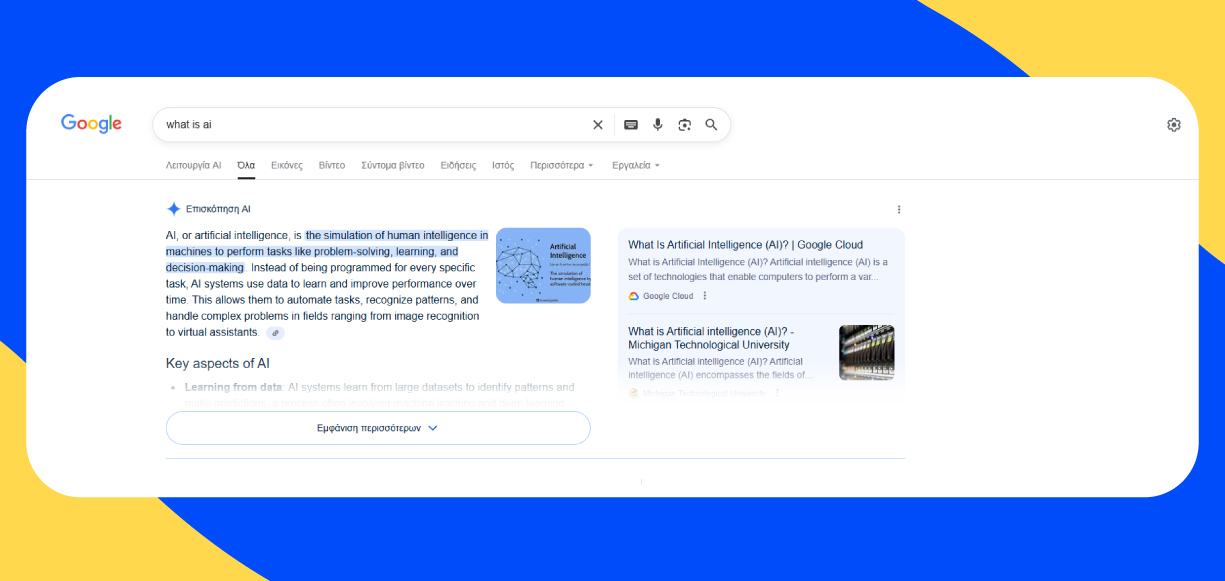Click the Google Cloud source name
This screenshot has width=1225, height=581.
coord(668,296)
